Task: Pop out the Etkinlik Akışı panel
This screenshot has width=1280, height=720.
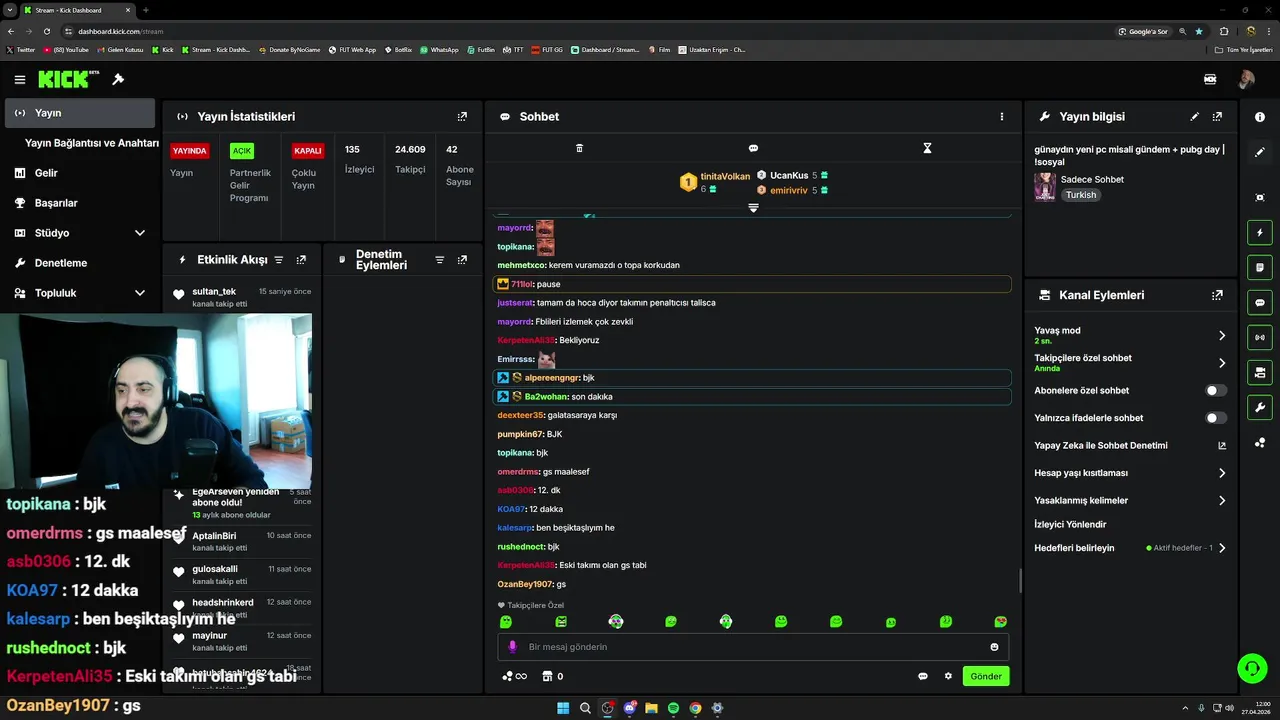Action: [x=301, y=260]
